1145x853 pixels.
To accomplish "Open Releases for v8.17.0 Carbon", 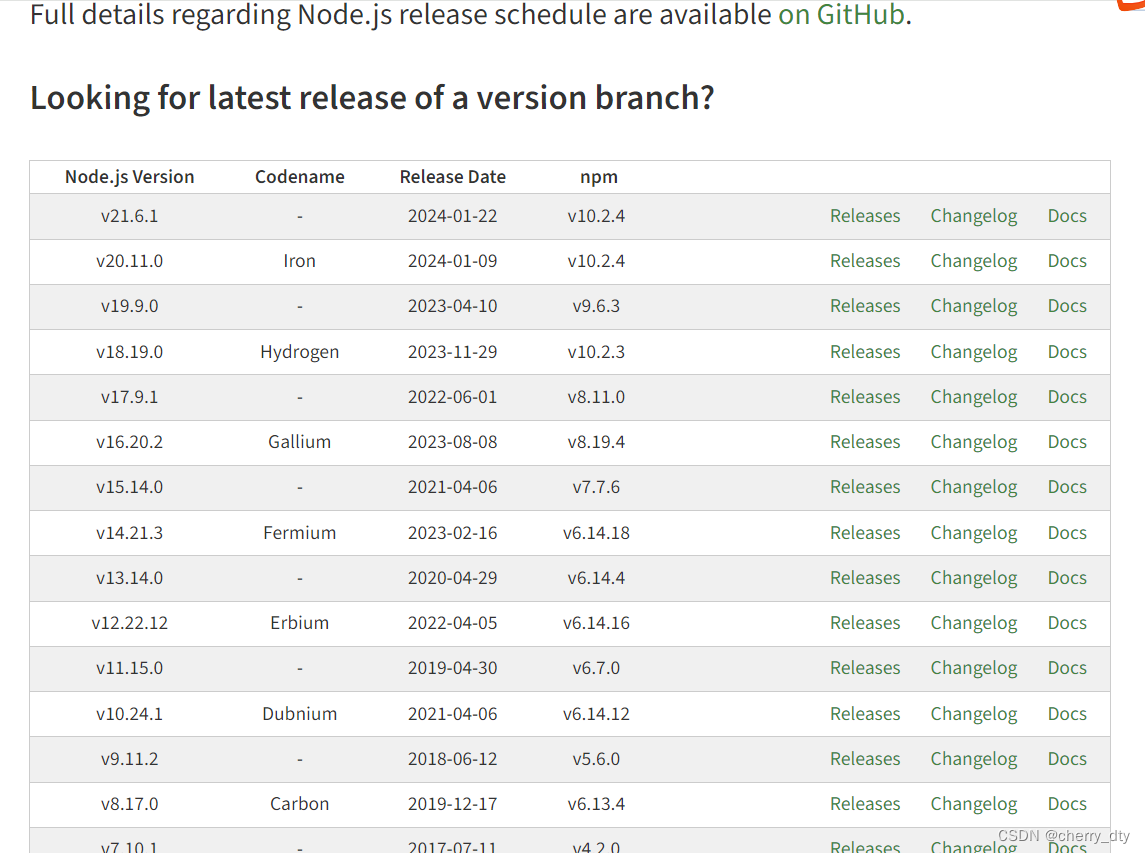I will [x=865, y=804].
